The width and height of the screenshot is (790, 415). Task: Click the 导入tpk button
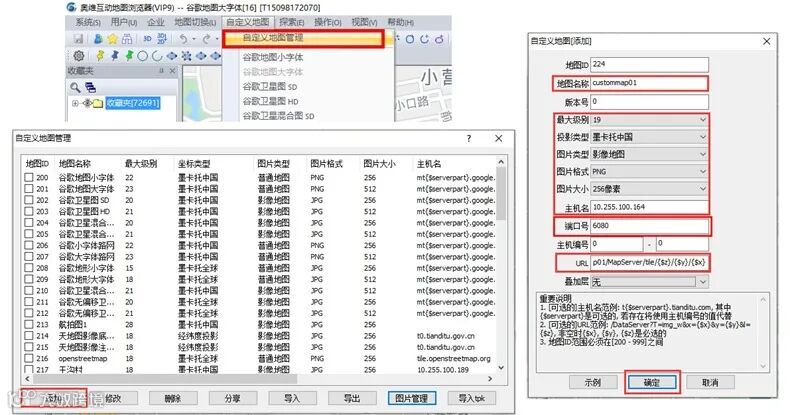472,398
